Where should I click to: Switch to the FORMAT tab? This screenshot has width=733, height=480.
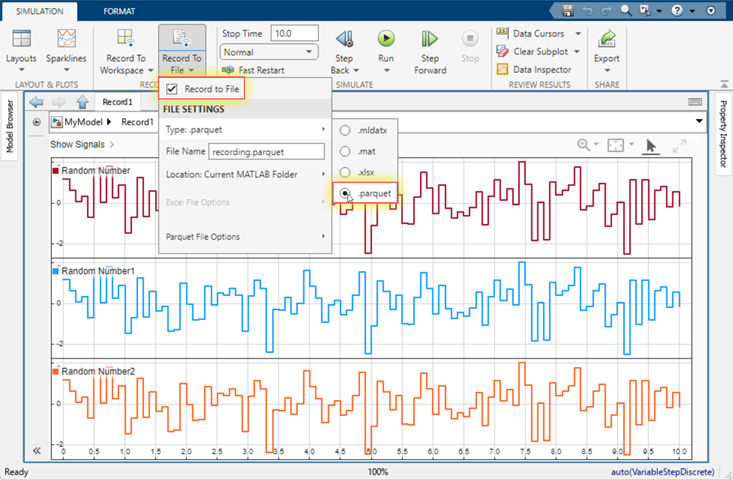coord(121,10)
